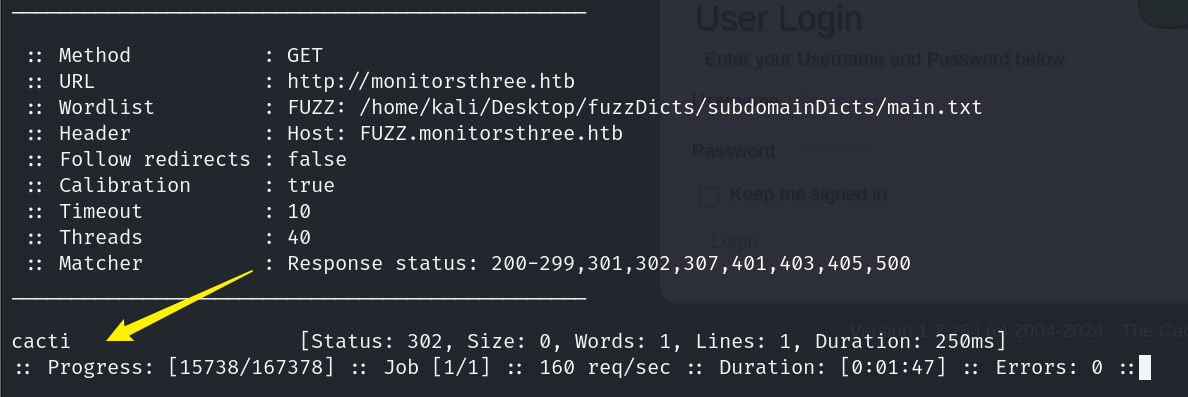1188x397 pixels.
Task: Select the cacti subdomain result
Action: 41,342
